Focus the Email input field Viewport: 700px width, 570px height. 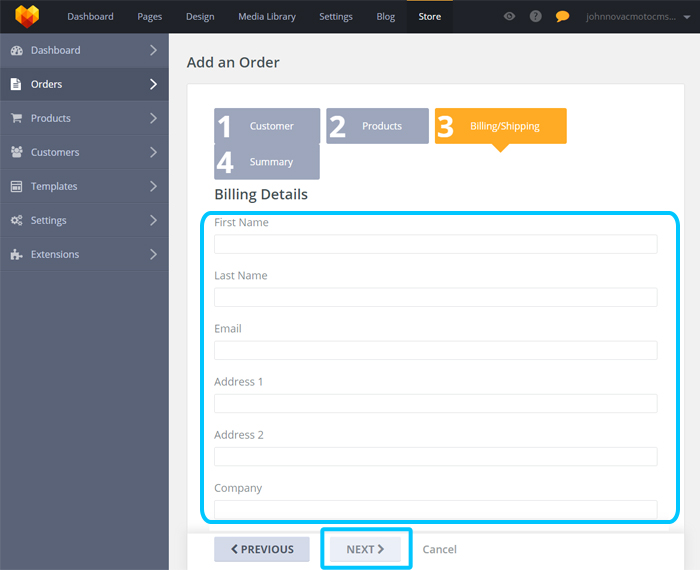436,350
